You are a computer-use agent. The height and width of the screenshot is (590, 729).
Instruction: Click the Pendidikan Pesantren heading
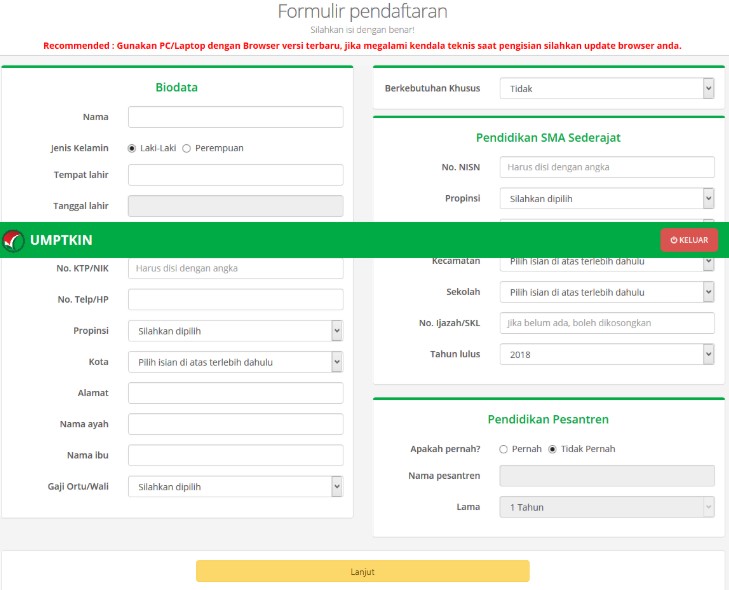click(x=548, y=419)
